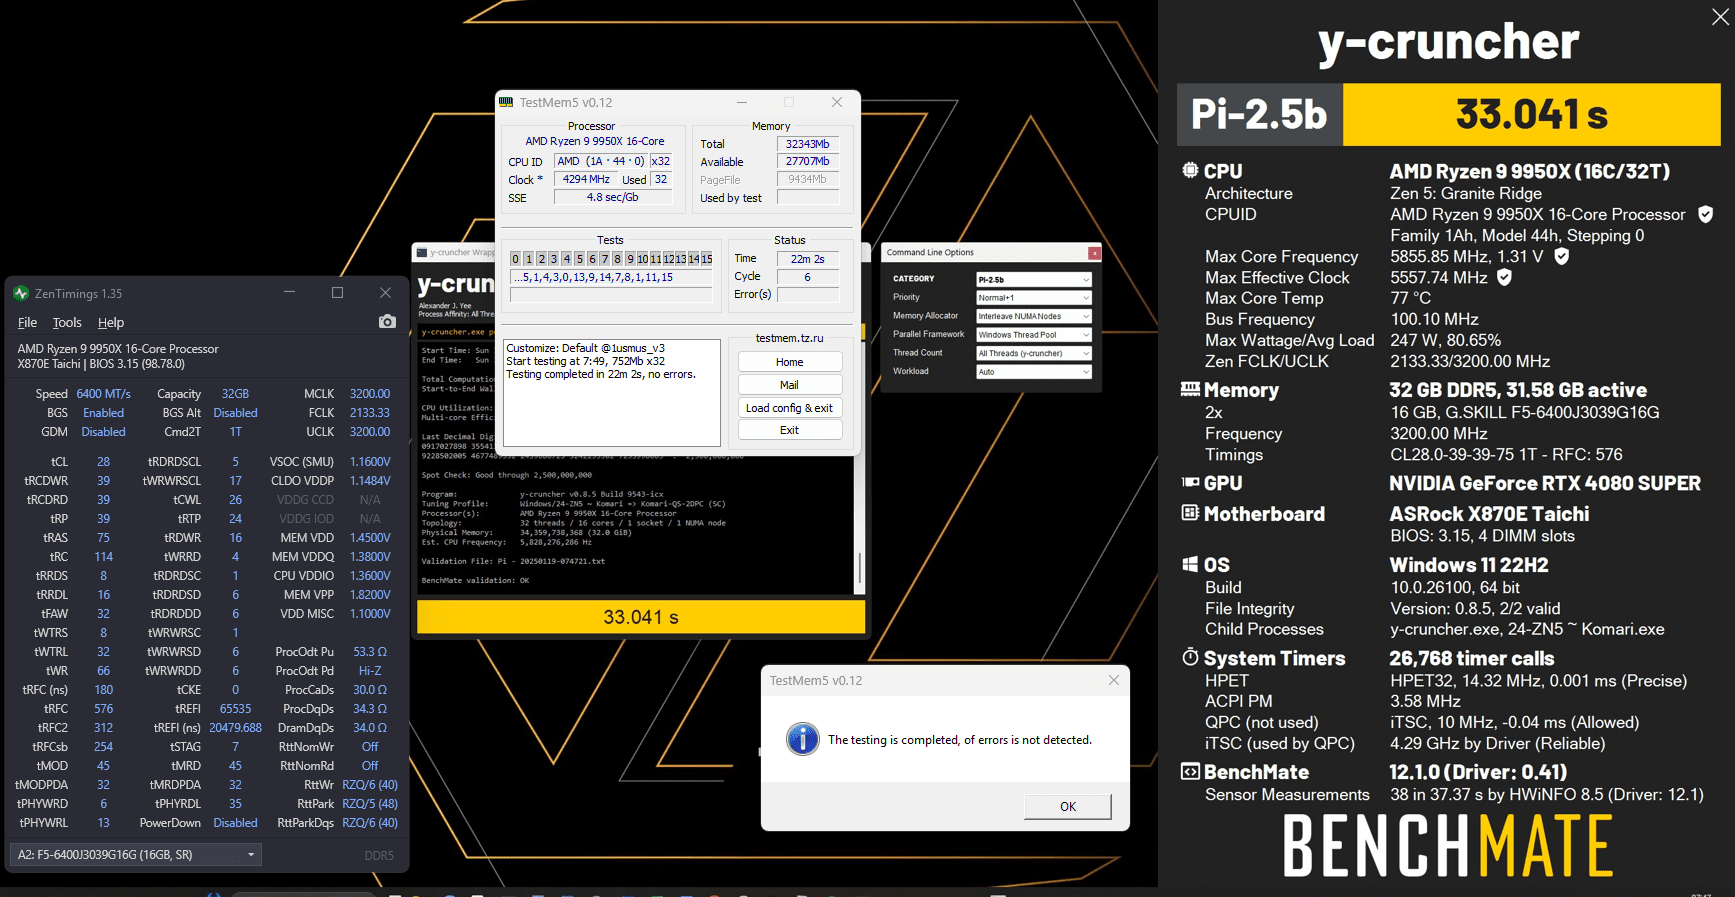Viewport: 1735px width, 897px height.
Task: Click the Available memory value 27707Mb
Action: click(x=808, y=162)
